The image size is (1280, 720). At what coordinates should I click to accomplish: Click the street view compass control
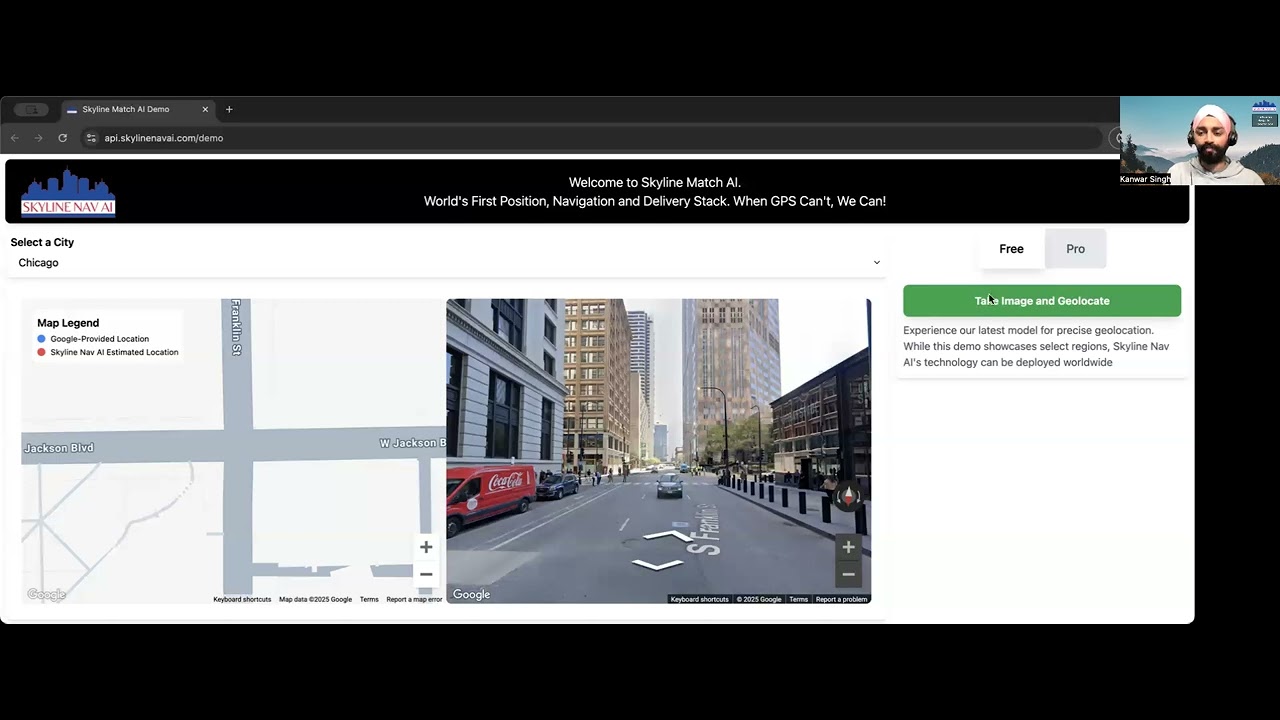pyautogui.click(x=848, y=496)
